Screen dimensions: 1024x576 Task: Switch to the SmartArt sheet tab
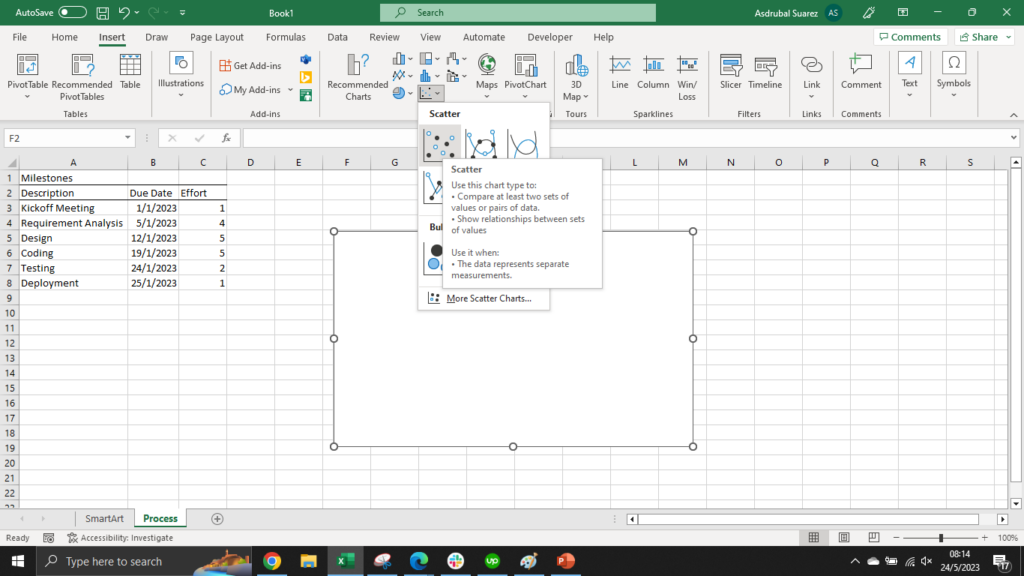[105, 518]
